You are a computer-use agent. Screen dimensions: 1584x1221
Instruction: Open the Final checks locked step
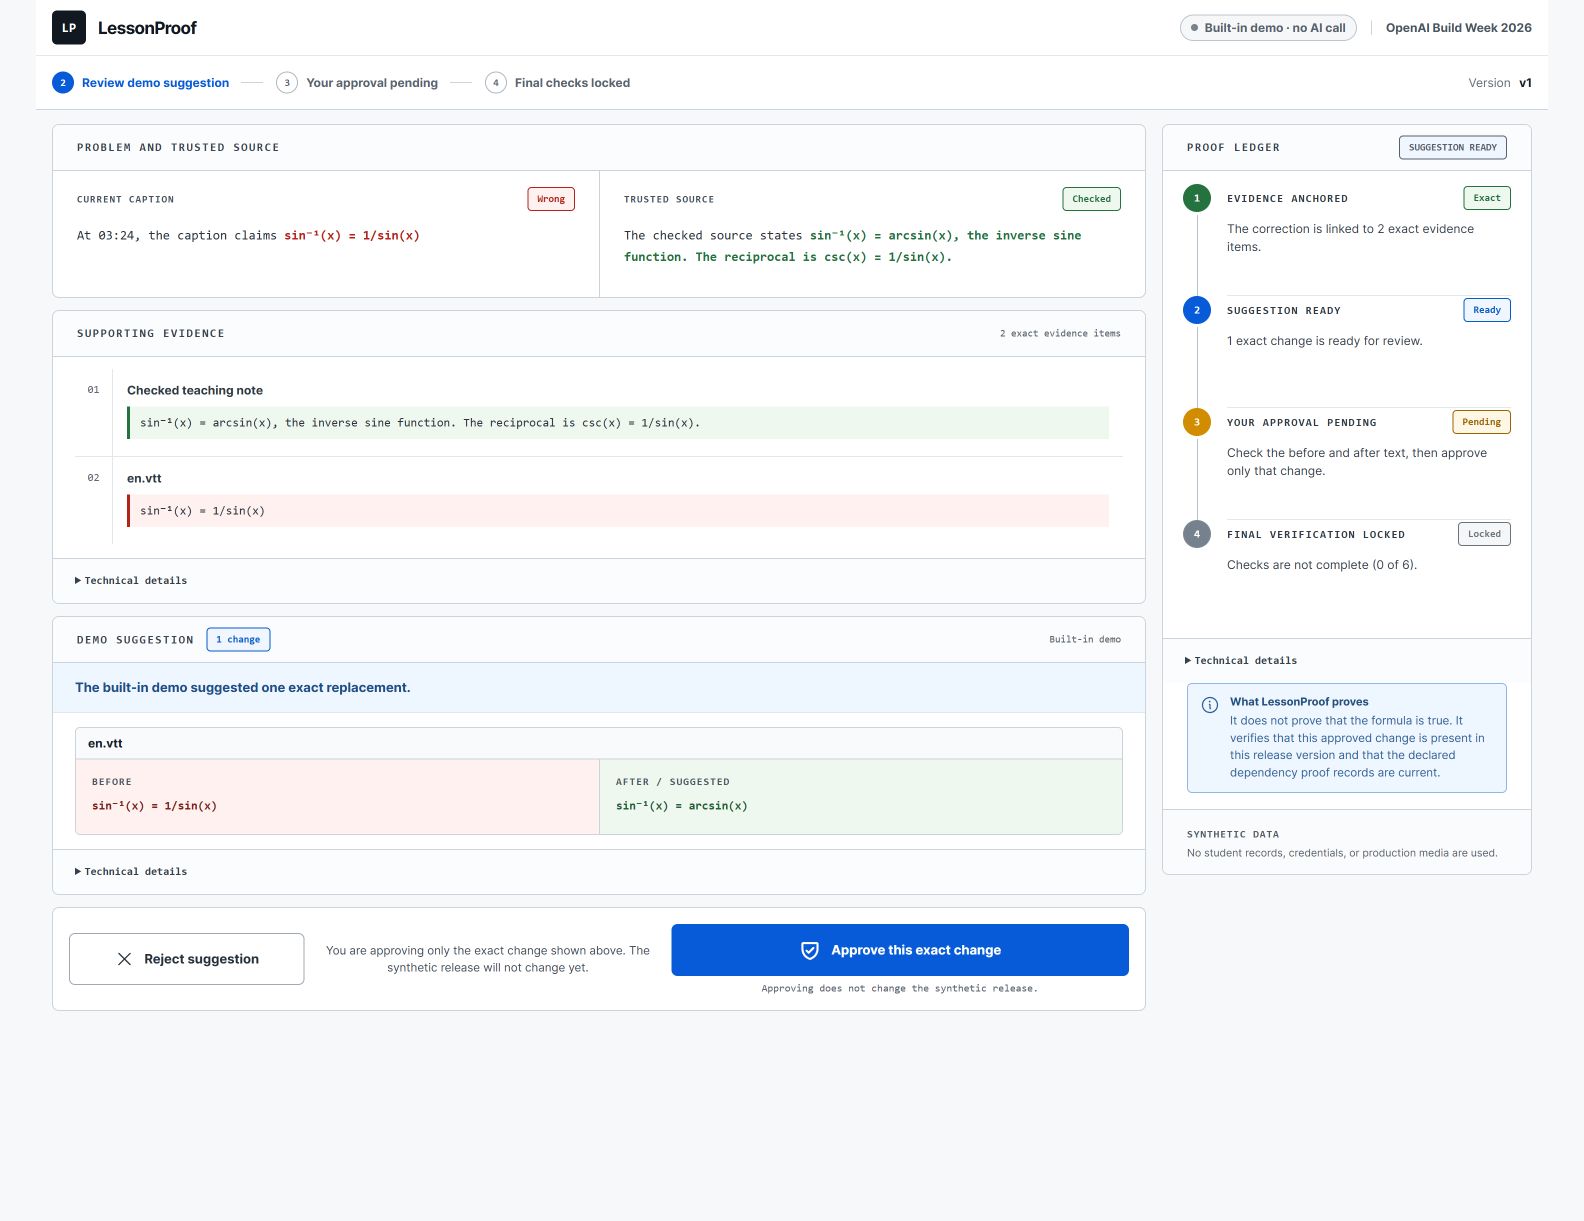pos(558,83)
